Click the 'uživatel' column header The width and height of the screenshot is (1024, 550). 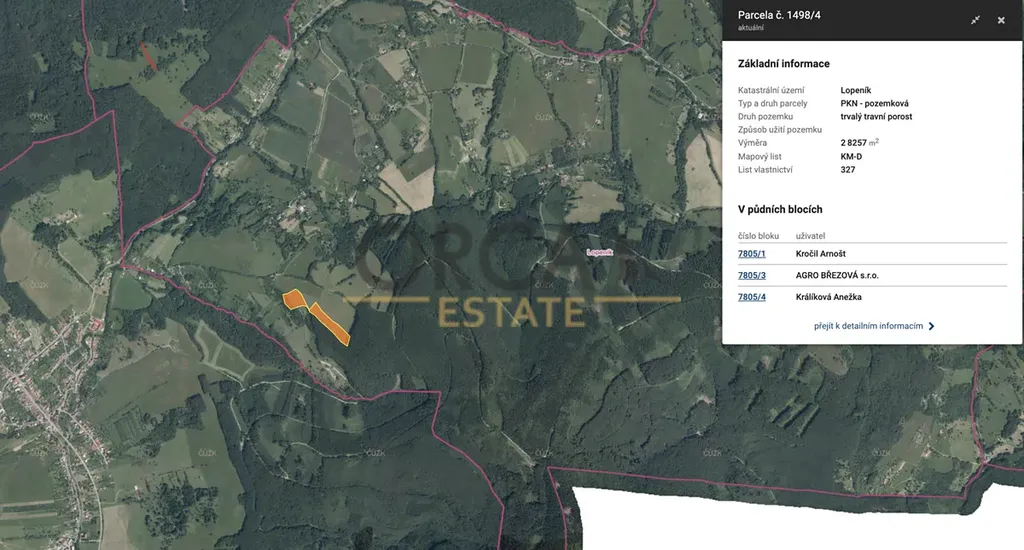tap(810, 235)
